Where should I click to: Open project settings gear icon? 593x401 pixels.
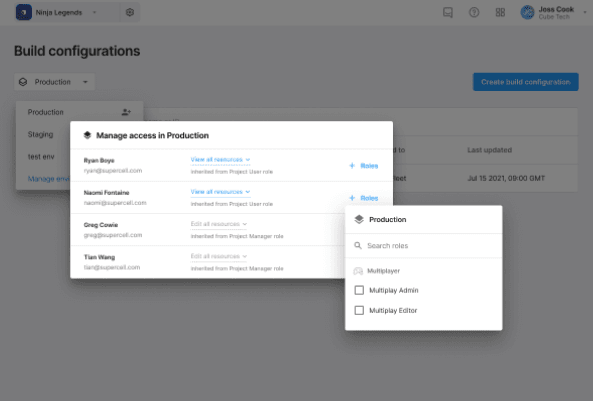point(130,12)
